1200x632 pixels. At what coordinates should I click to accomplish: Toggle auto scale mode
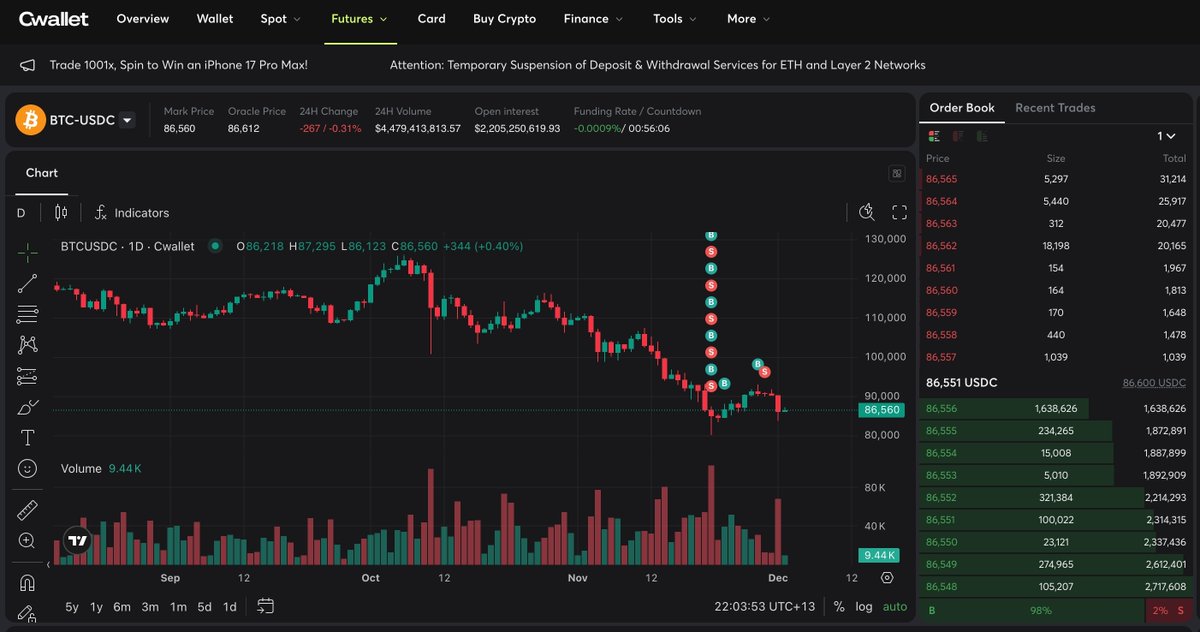pyautogui.click(x=895, y=606)
